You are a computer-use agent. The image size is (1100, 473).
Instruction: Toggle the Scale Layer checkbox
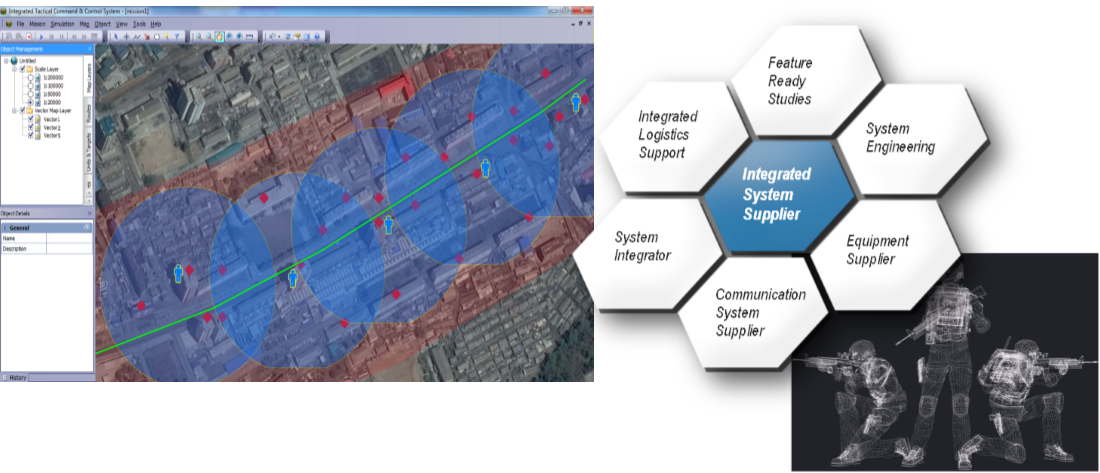pyautogui.click(x=22, y=69)
